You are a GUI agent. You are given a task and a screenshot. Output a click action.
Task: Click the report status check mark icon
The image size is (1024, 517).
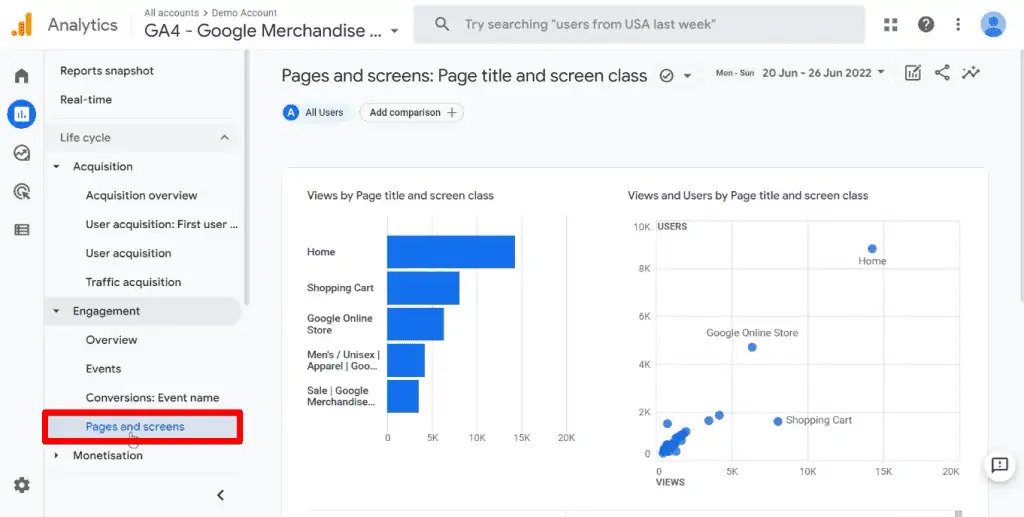tap(666, 76)
